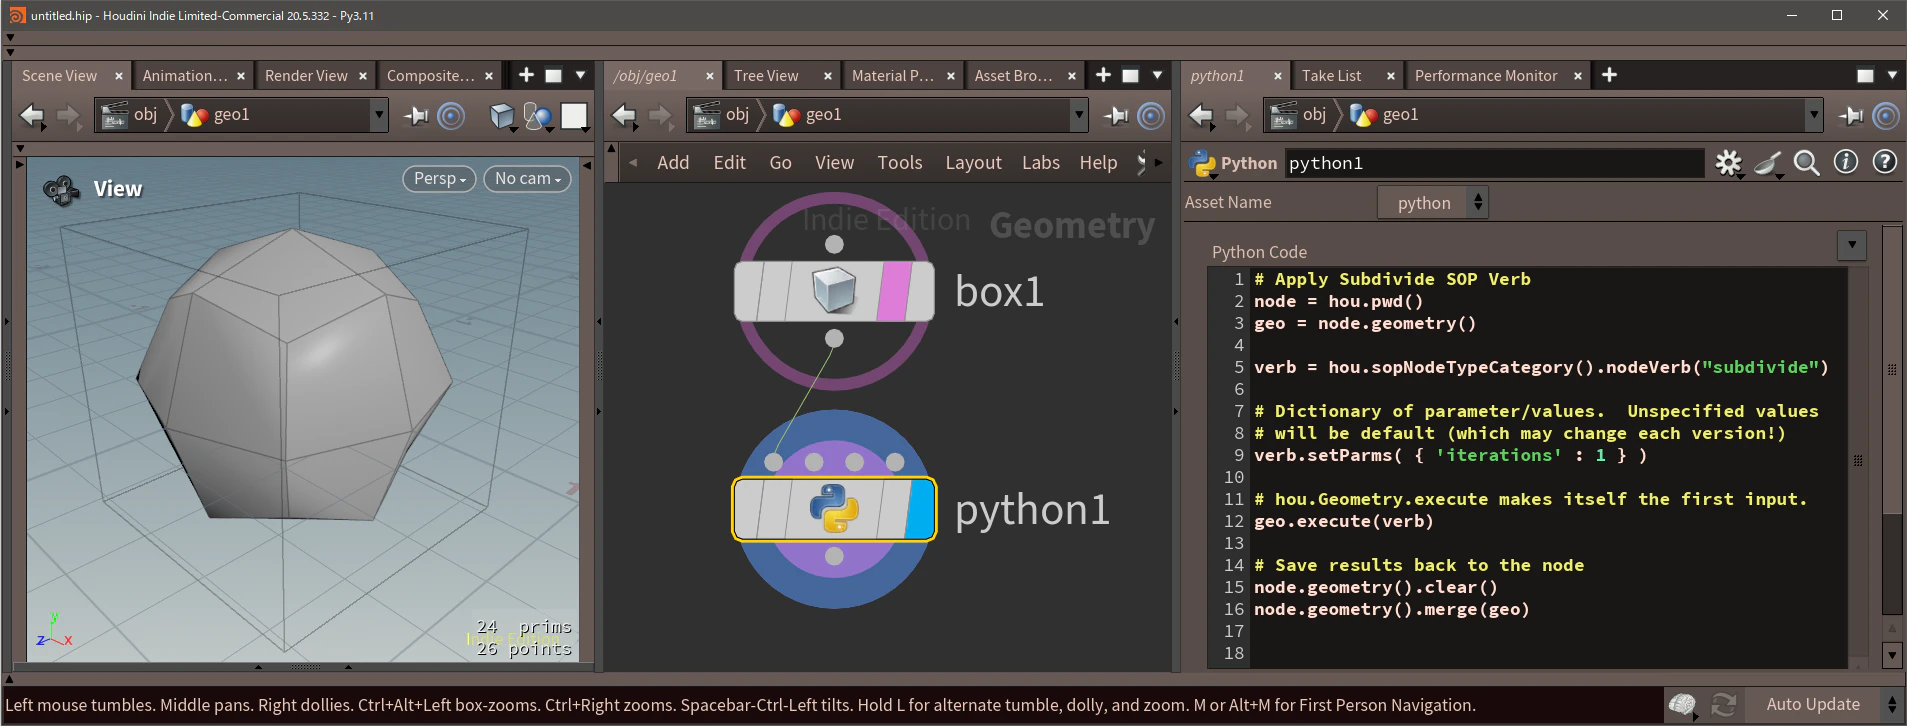The height and width of the screenshot is (726, 1907).
Task: Click the refresh update icon in the status bar
Action: (1724, 705)
